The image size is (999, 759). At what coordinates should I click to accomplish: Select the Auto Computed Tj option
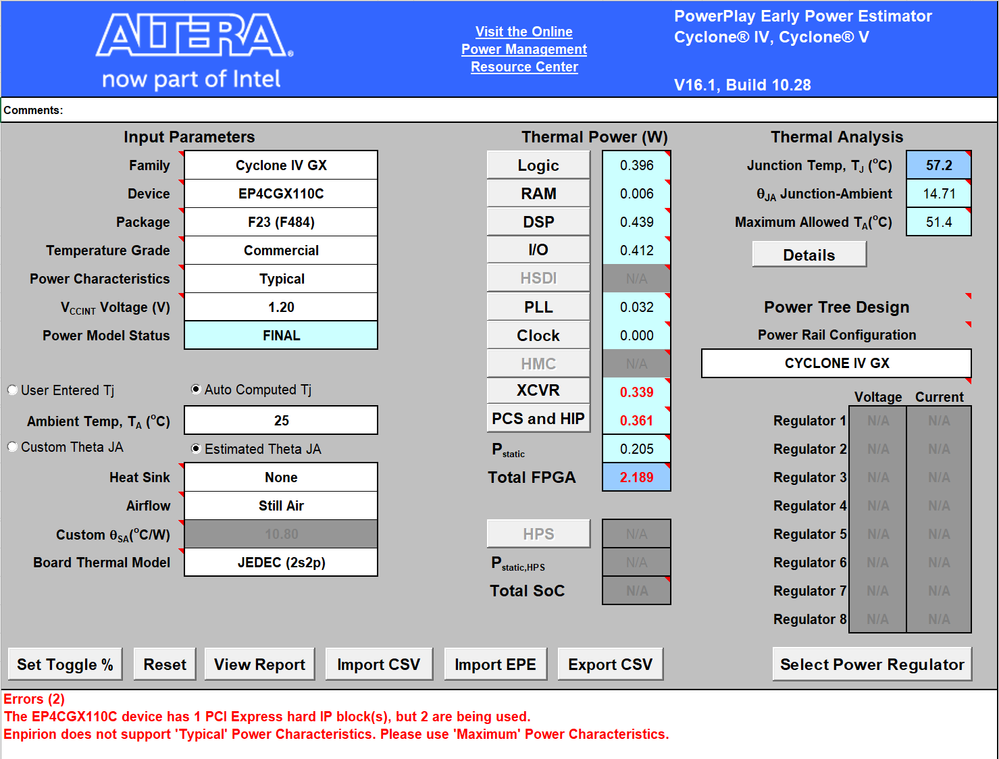coord(196,389)
